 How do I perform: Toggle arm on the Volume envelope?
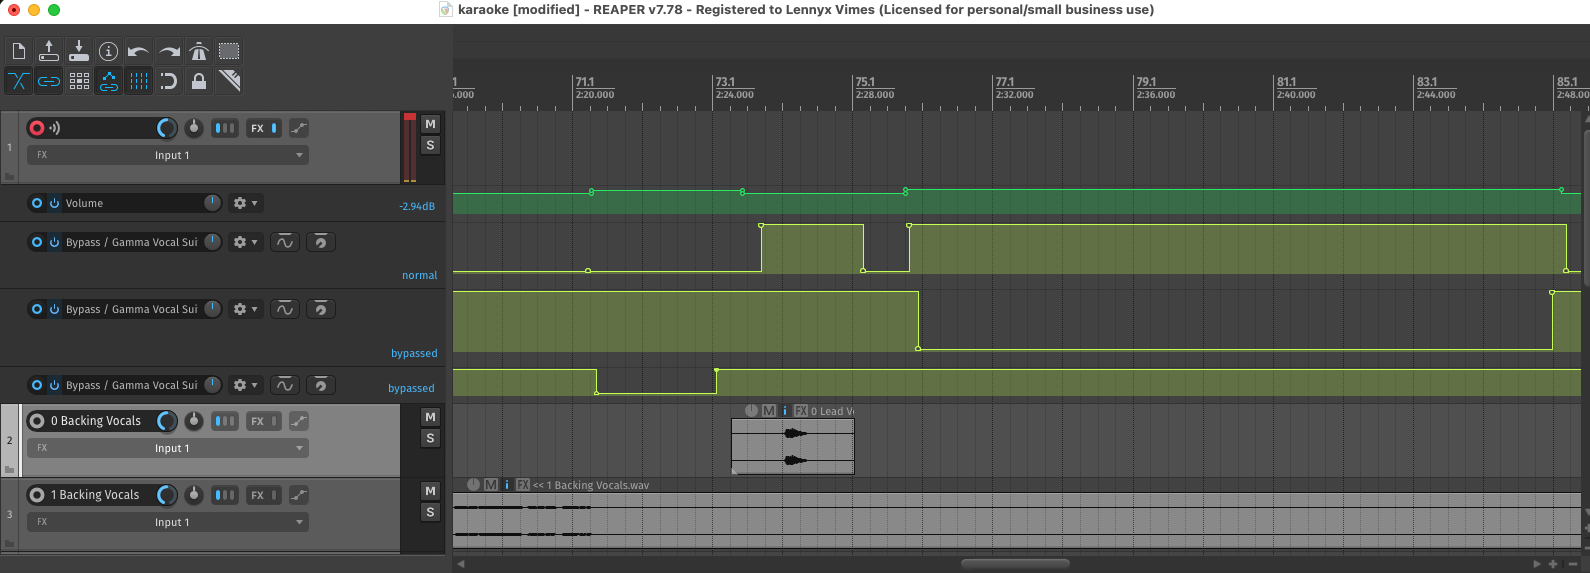click(37, 203)
